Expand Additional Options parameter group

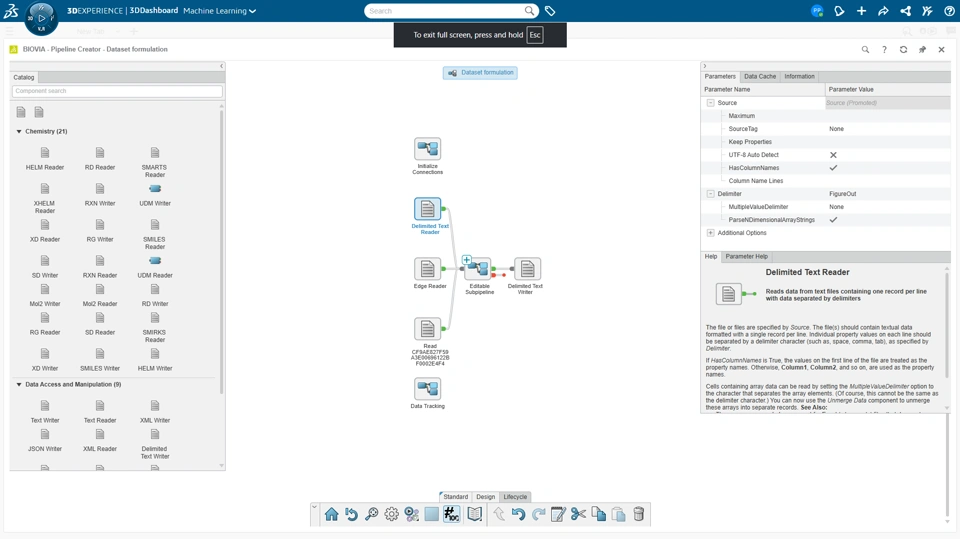pos(710,233)
